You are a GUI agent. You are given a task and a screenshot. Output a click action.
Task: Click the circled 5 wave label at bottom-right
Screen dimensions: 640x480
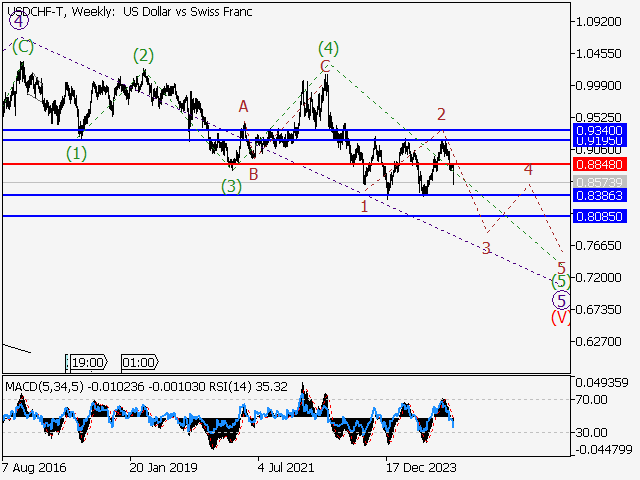(561, 300)
